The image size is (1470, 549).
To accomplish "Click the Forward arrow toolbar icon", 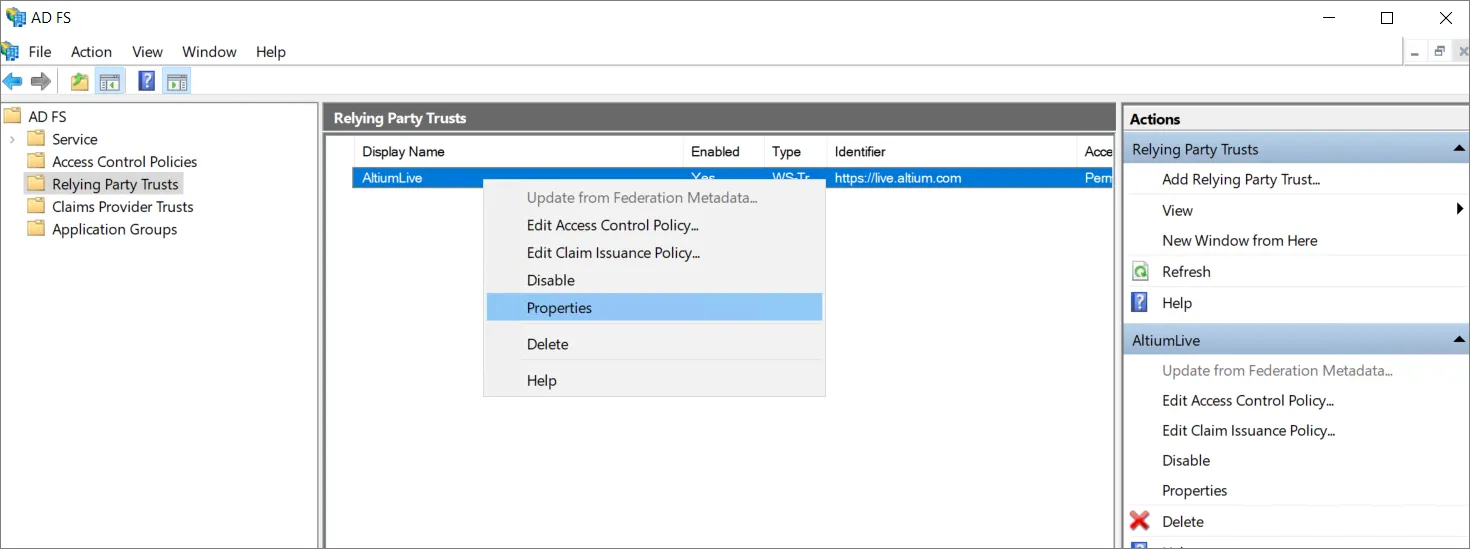I will [41, 82].
